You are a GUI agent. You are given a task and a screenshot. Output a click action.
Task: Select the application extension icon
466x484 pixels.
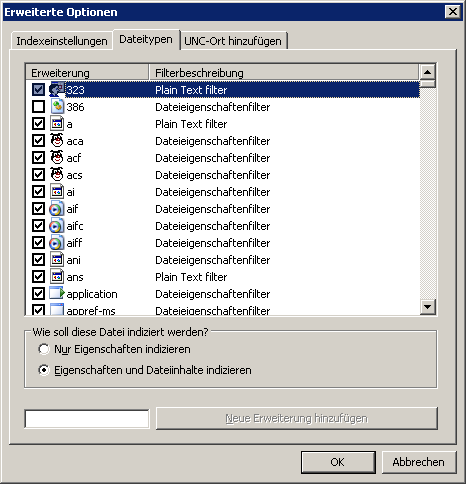click(57, 293)
